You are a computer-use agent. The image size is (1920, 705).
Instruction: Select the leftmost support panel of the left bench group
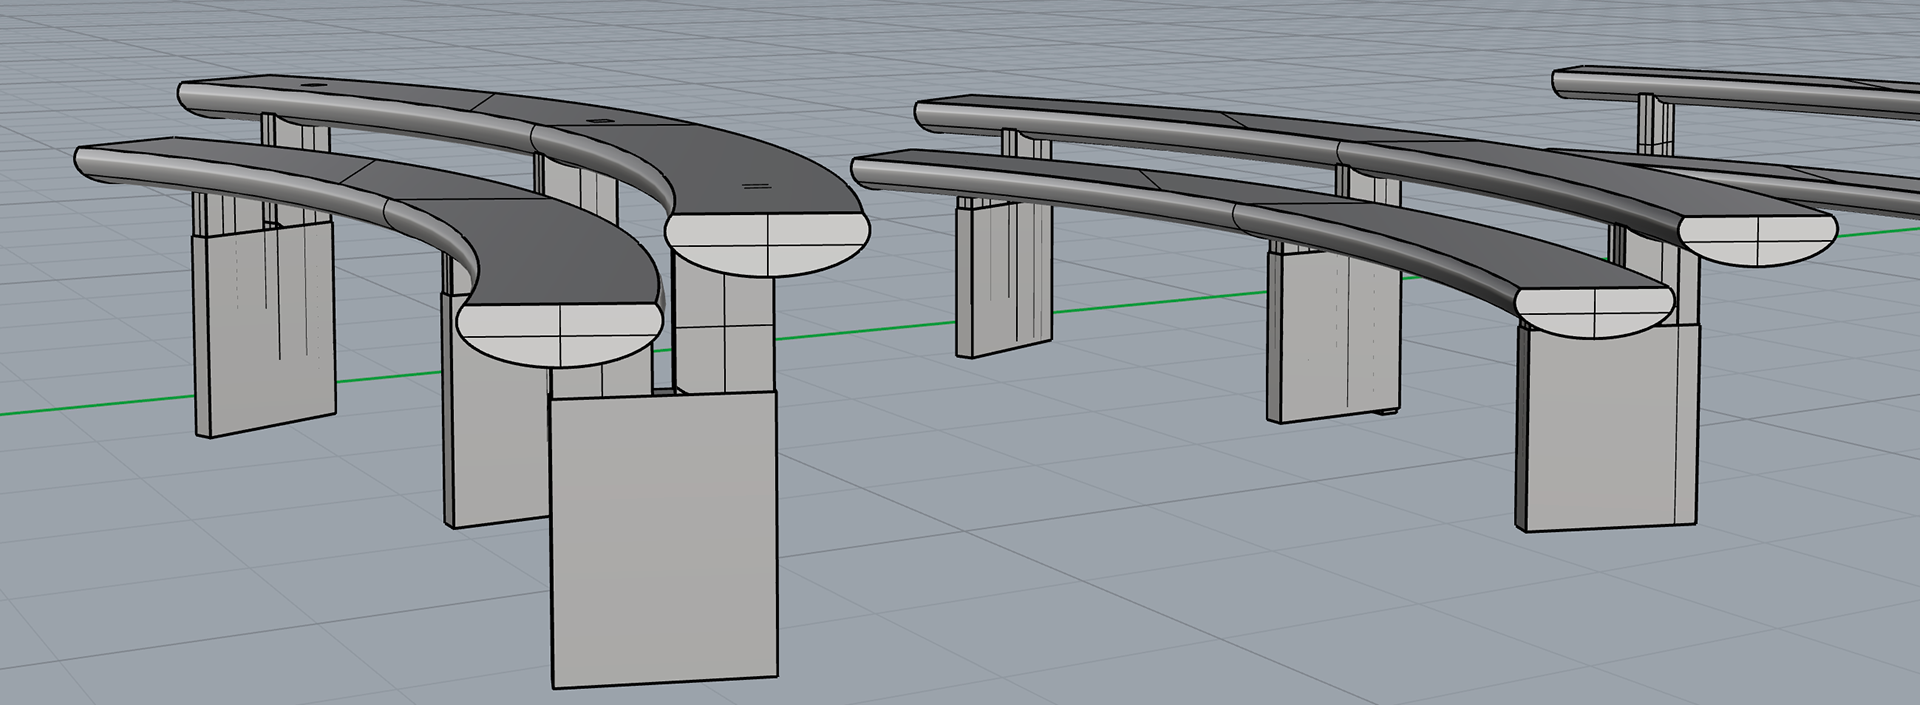[264, 330]
